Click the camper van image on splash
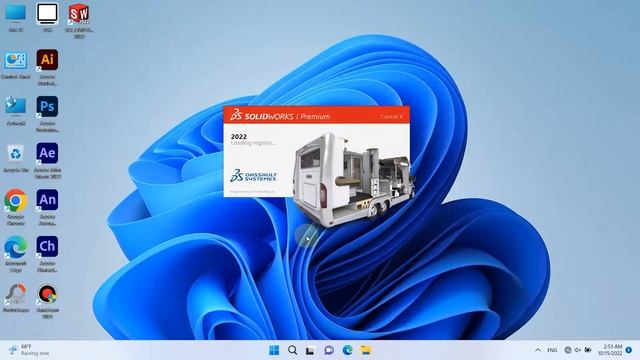 pos(353,179)
